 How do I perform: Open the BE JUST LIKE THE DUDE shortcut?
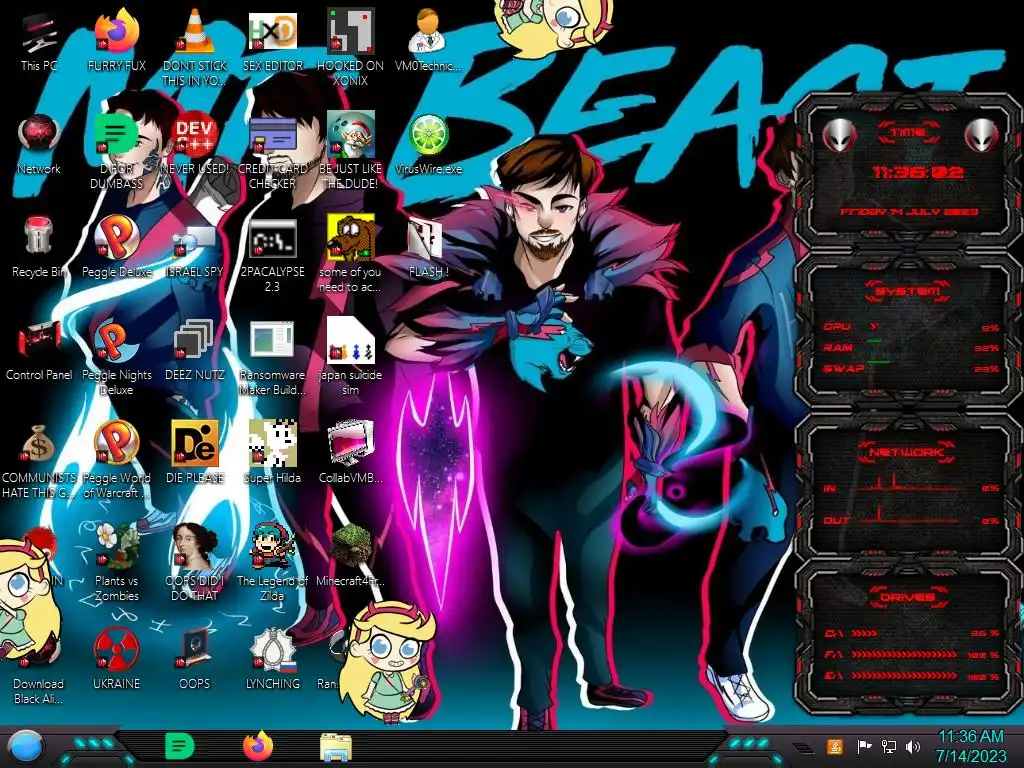coord(350,152)
